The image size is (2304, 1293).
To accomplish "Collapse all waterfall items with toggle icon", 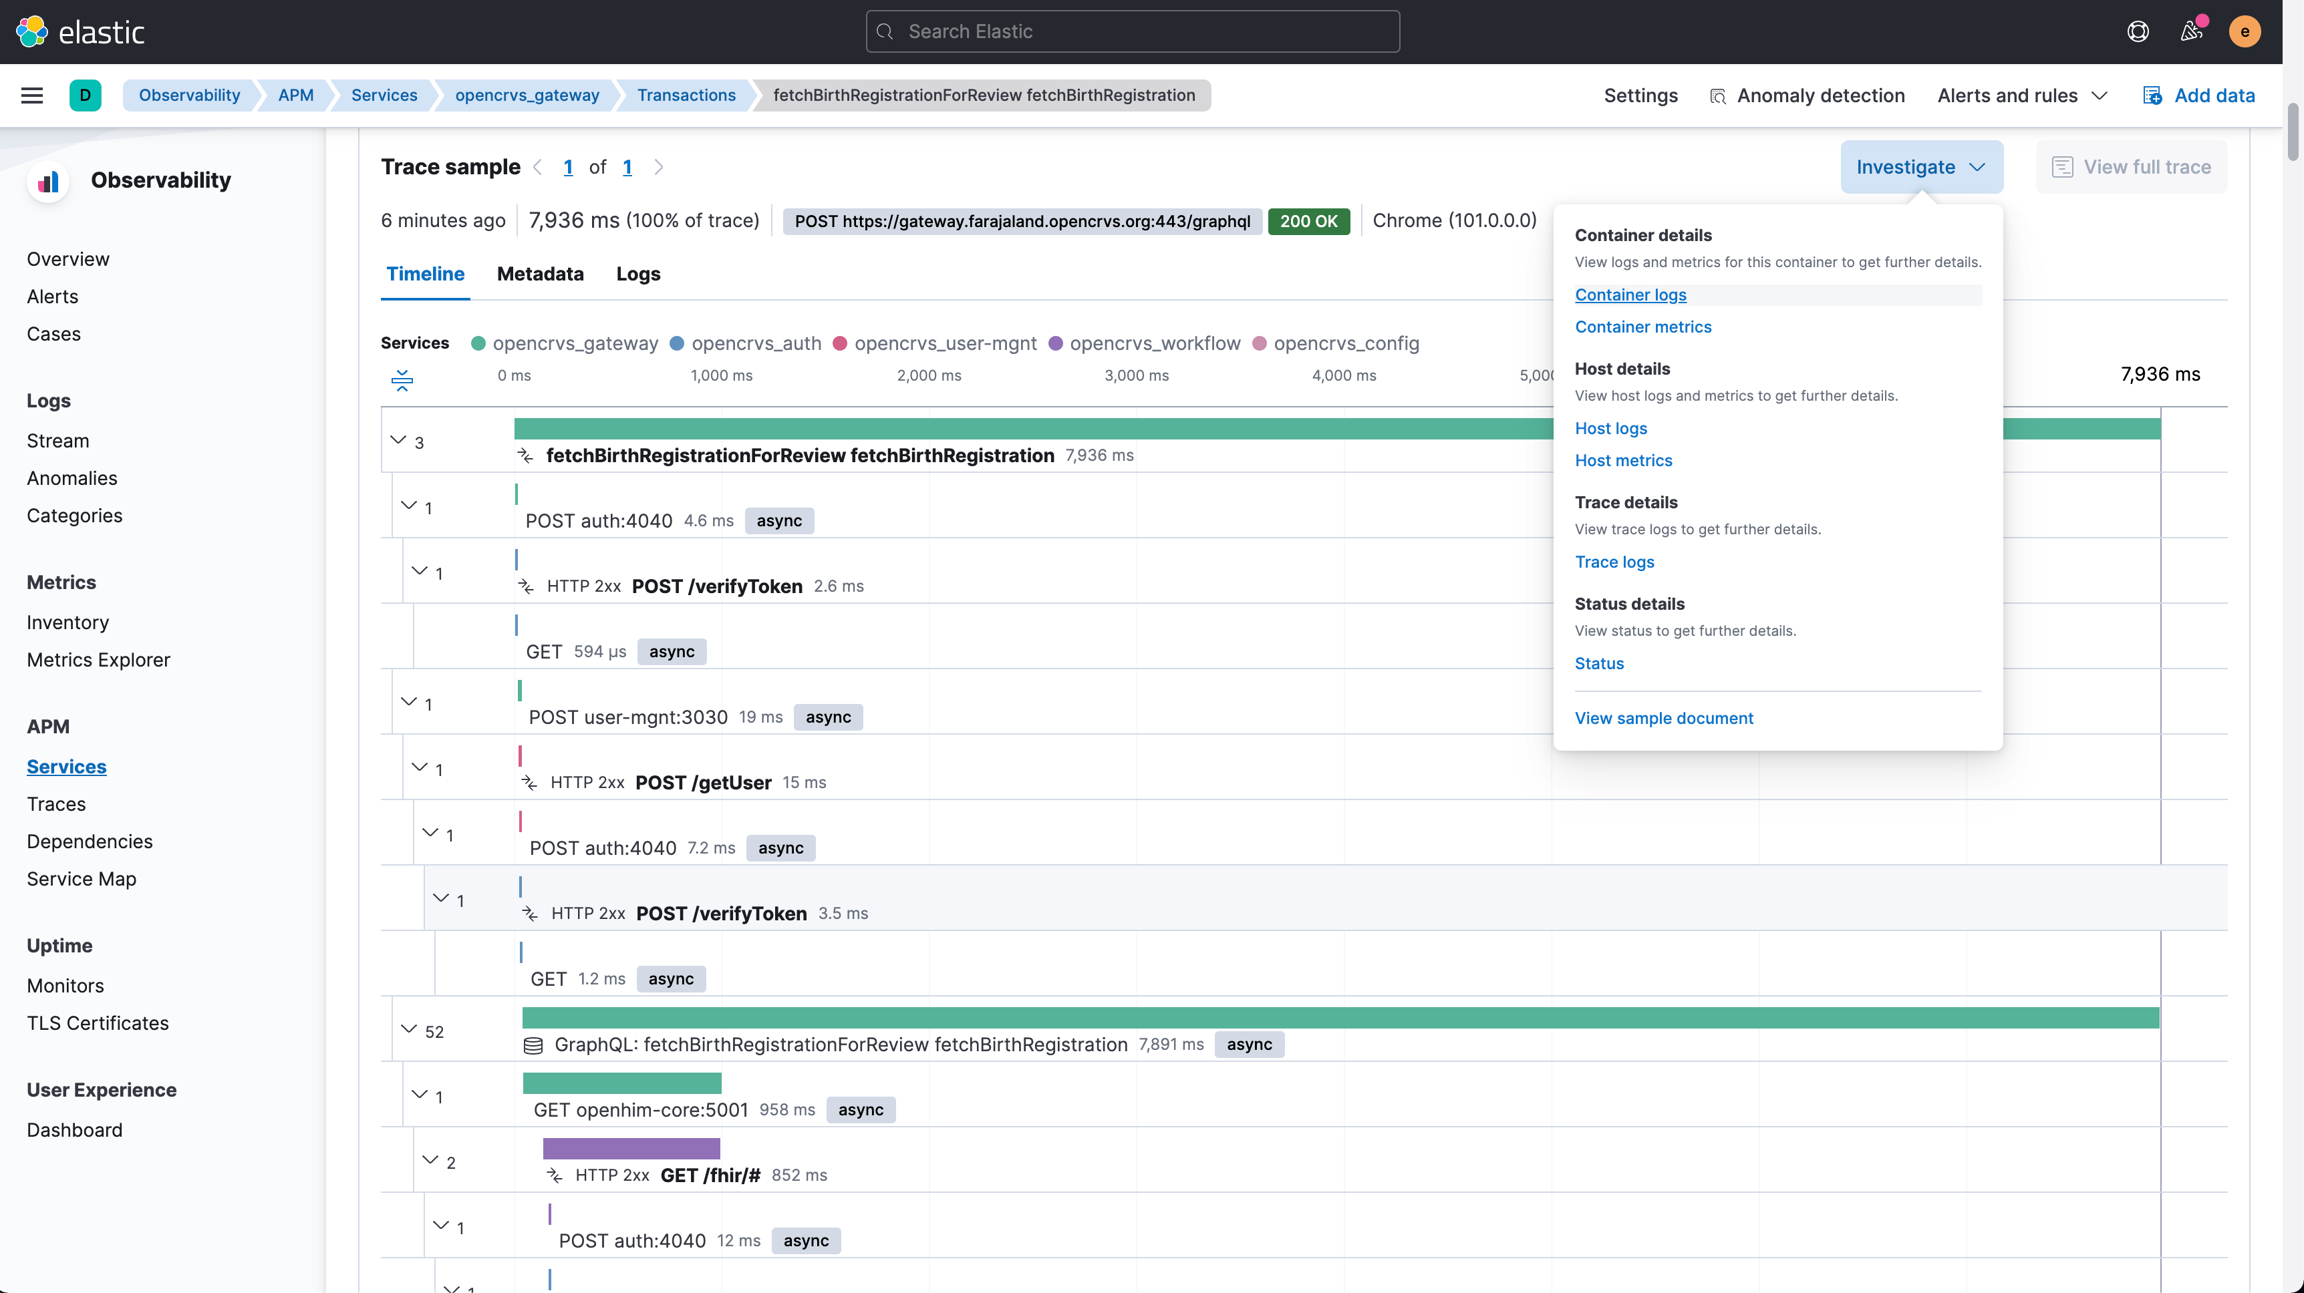I will click(402, 379).
